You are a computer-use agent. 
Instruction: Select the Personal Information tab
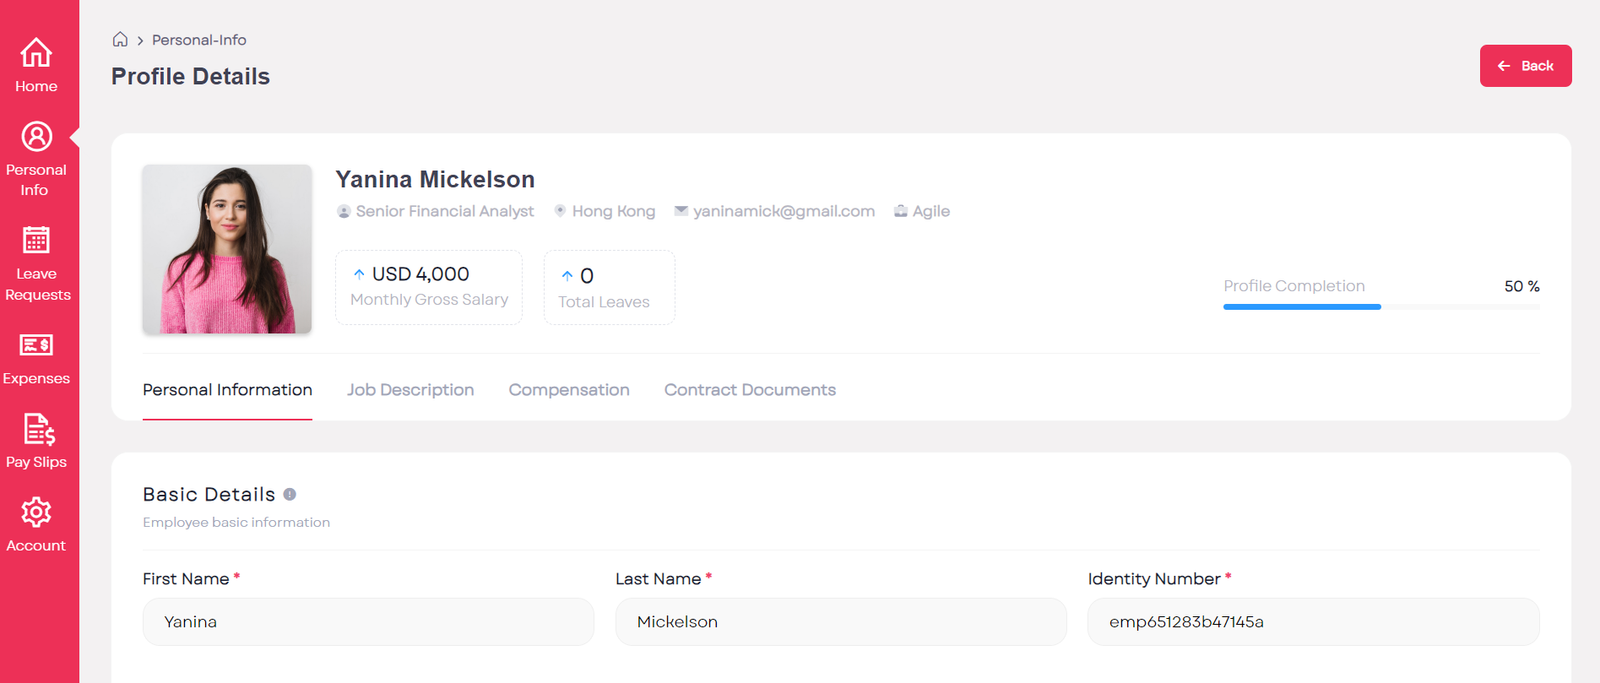click(227, 390)
